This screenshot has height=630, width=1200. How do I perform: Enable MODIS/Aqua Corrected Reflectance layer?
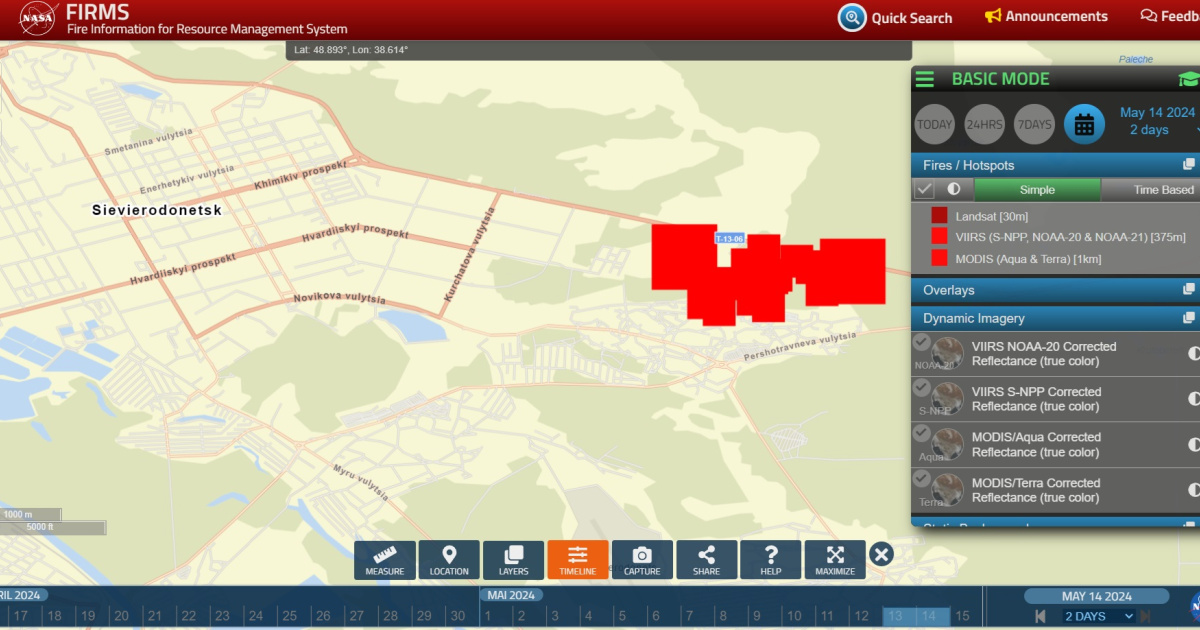coord(921,433)
